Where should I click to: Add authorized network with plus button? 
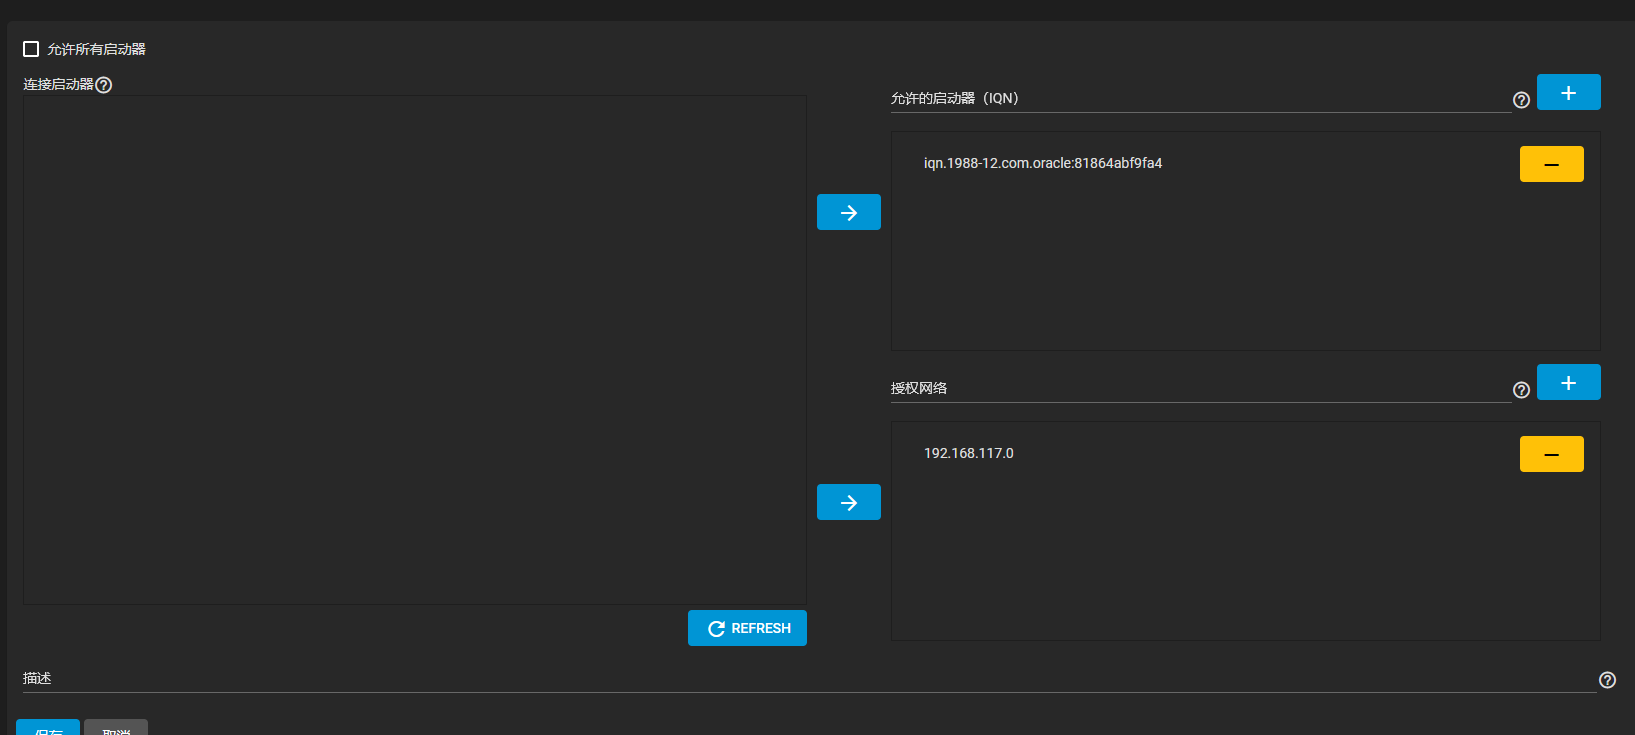(x=1568, y=382)
